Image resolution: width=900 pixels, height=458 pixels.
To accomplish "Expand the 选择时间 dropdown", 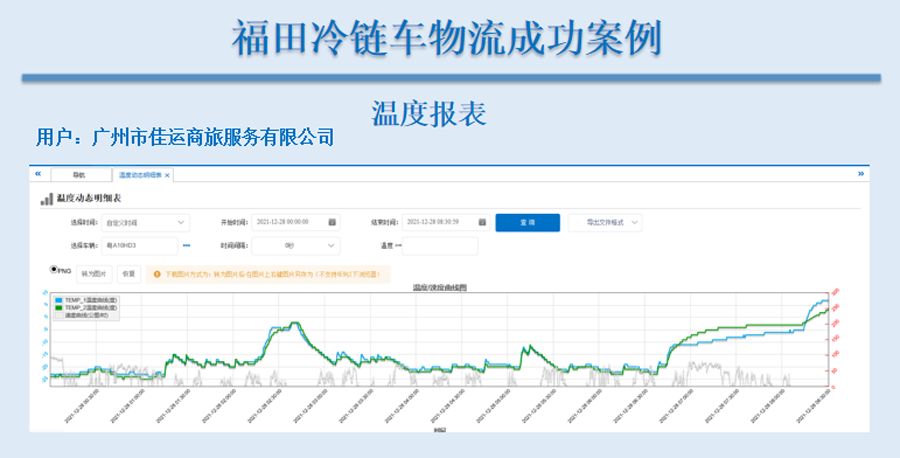I will point(145,222).
